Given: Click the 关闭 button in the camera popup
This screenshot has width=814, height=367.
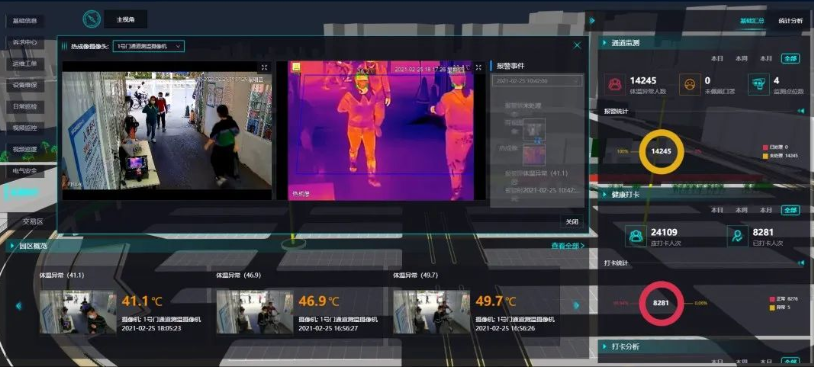Looking at the screenshot, I should (x=572, y=221).
